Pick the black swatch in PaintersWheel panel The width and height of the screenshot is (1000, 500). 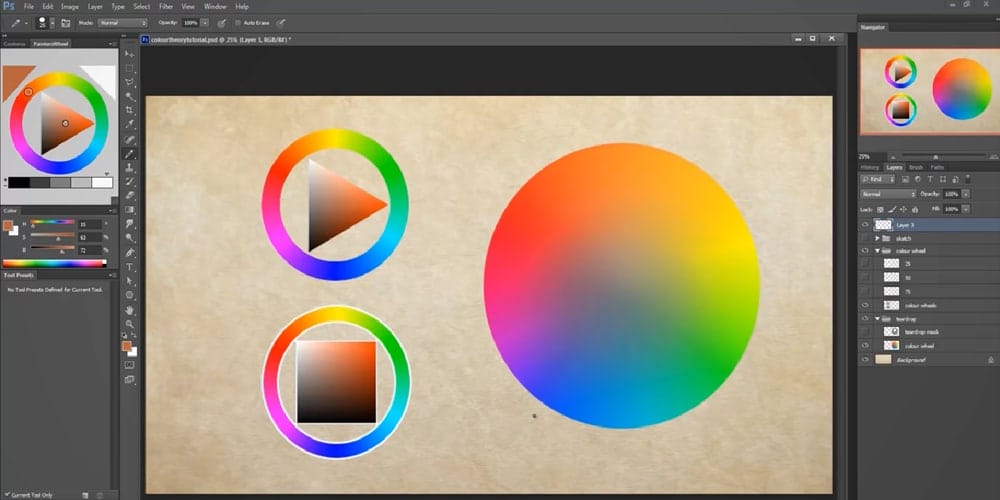19,182
